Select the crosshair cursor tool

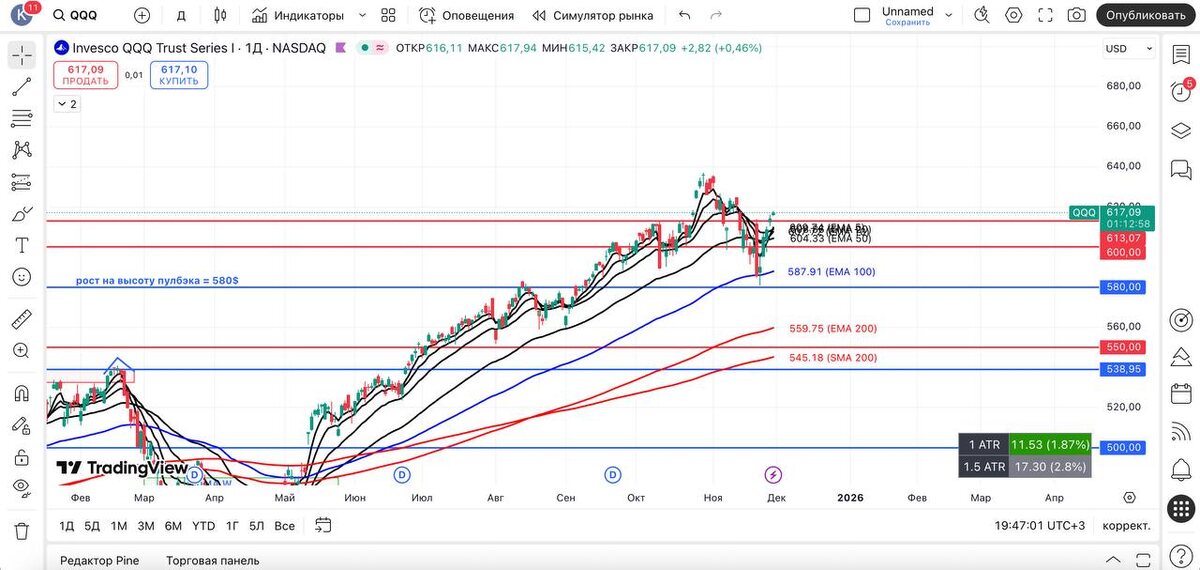pyautogui.click(x=22, y=55)
